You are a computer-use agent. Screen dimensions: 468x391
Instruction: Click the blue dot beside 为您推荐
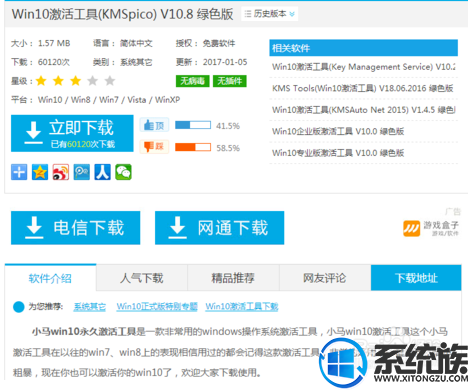point(19,307)
